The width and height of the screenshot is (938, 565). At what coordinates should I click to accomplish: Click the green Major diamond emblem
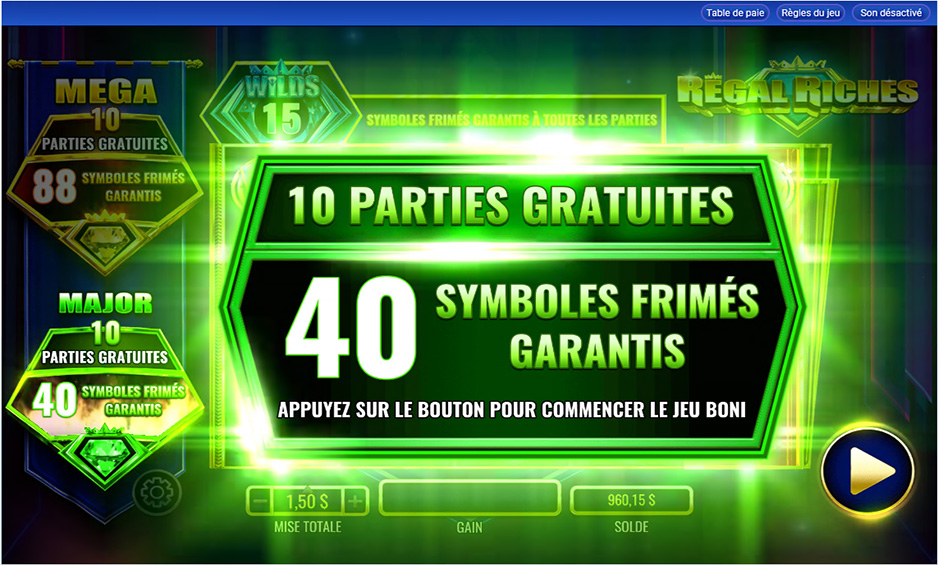click(x=105, y=453)
